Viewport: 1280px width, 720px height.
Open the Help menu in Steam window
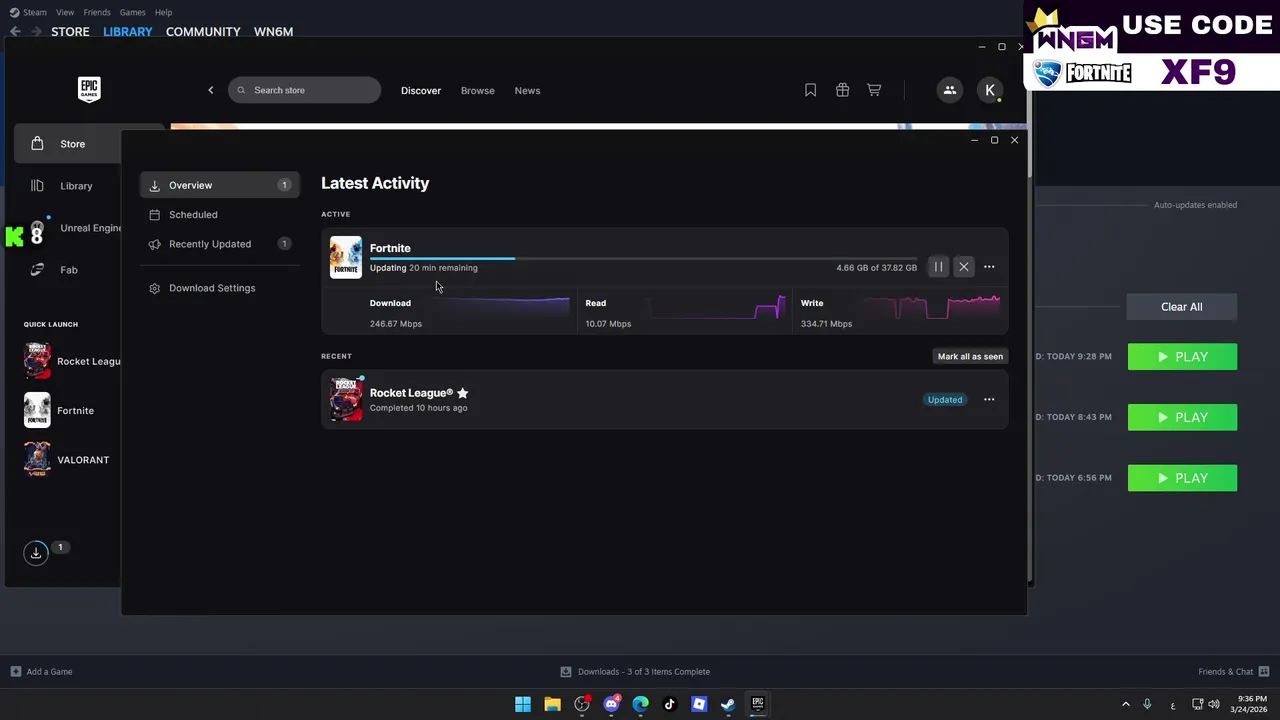(x=163, y=12)
